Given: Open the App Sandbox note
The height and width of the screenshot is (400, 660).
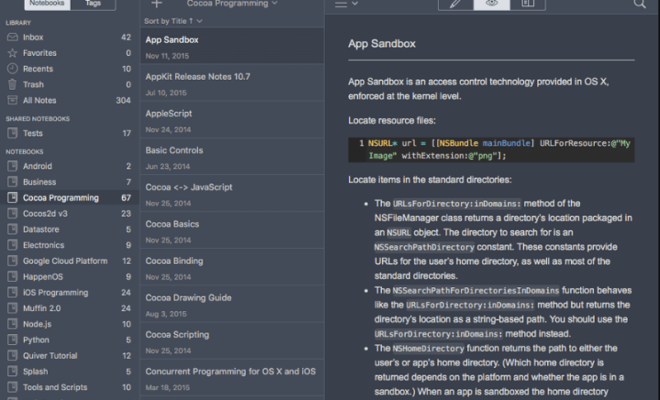Looking at the screenshot, I should coord(232,46).
